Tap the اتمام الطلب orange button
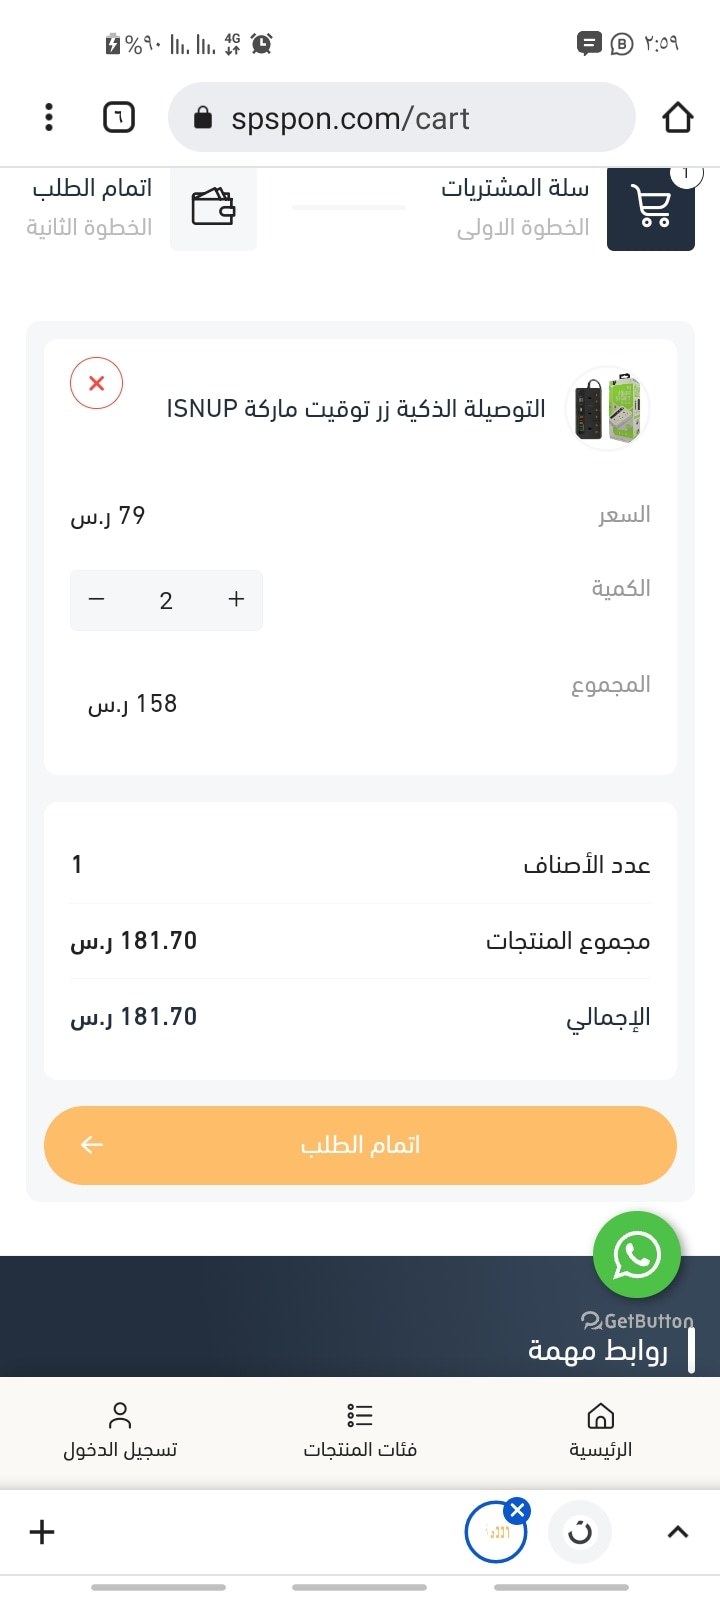720x1600 pixels. coord(360,1145)
